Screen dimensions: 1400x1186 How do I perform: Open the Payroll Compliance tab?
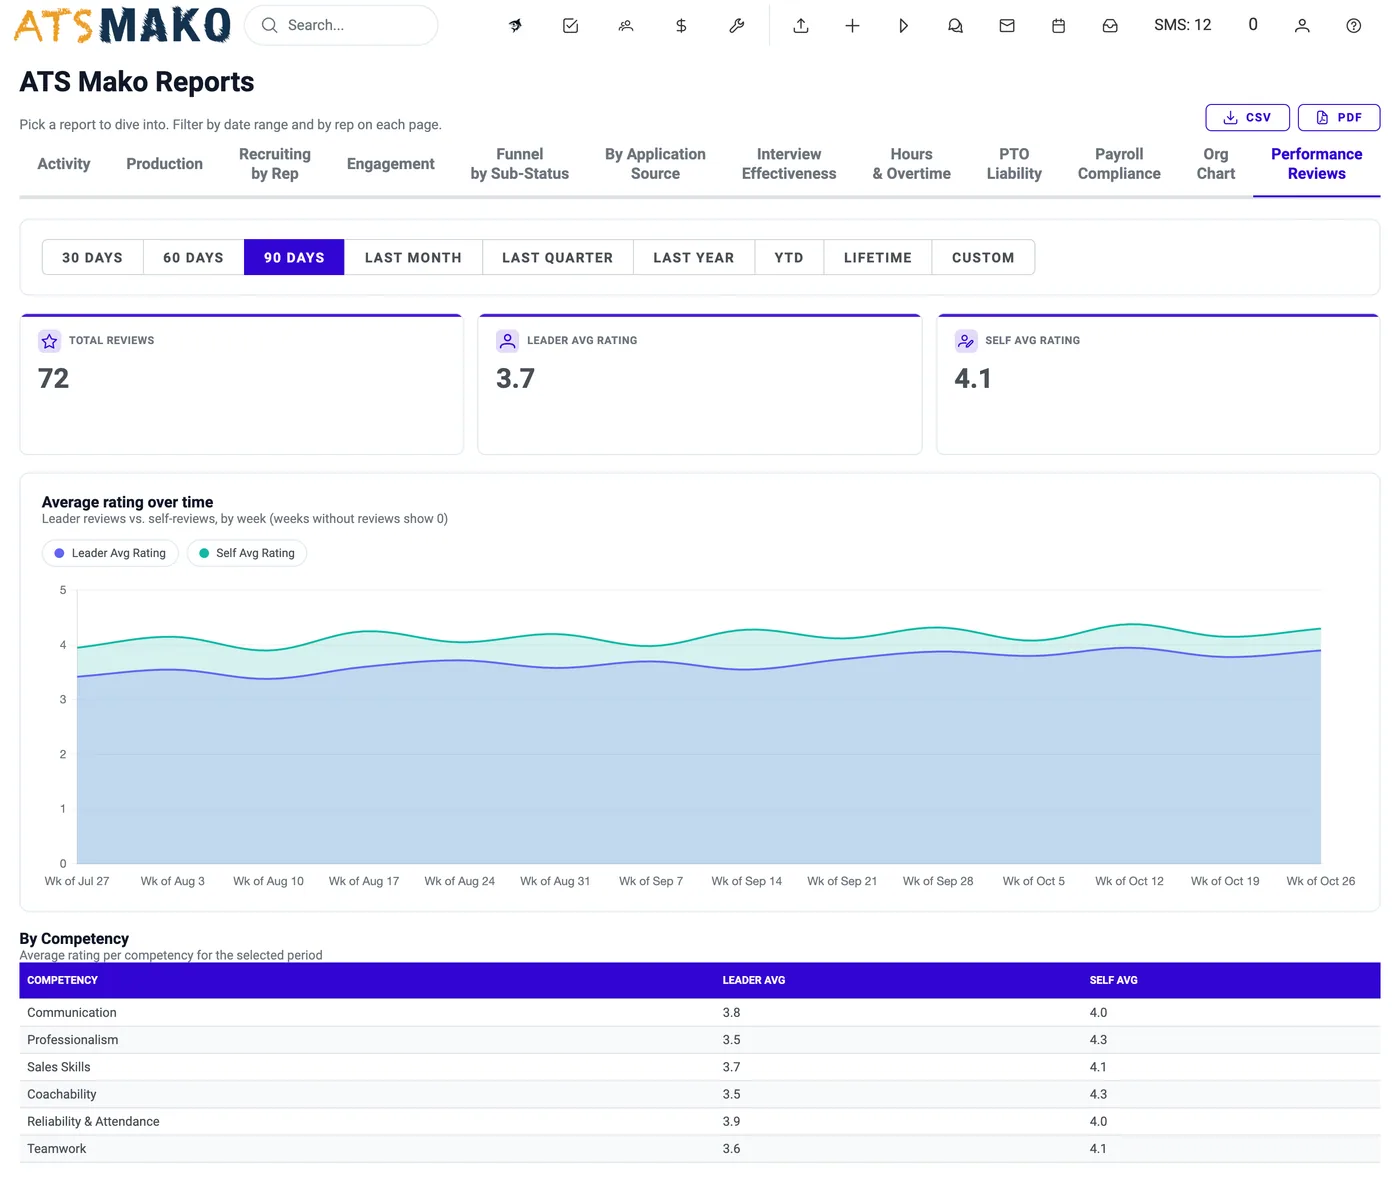coord(1119,164)
